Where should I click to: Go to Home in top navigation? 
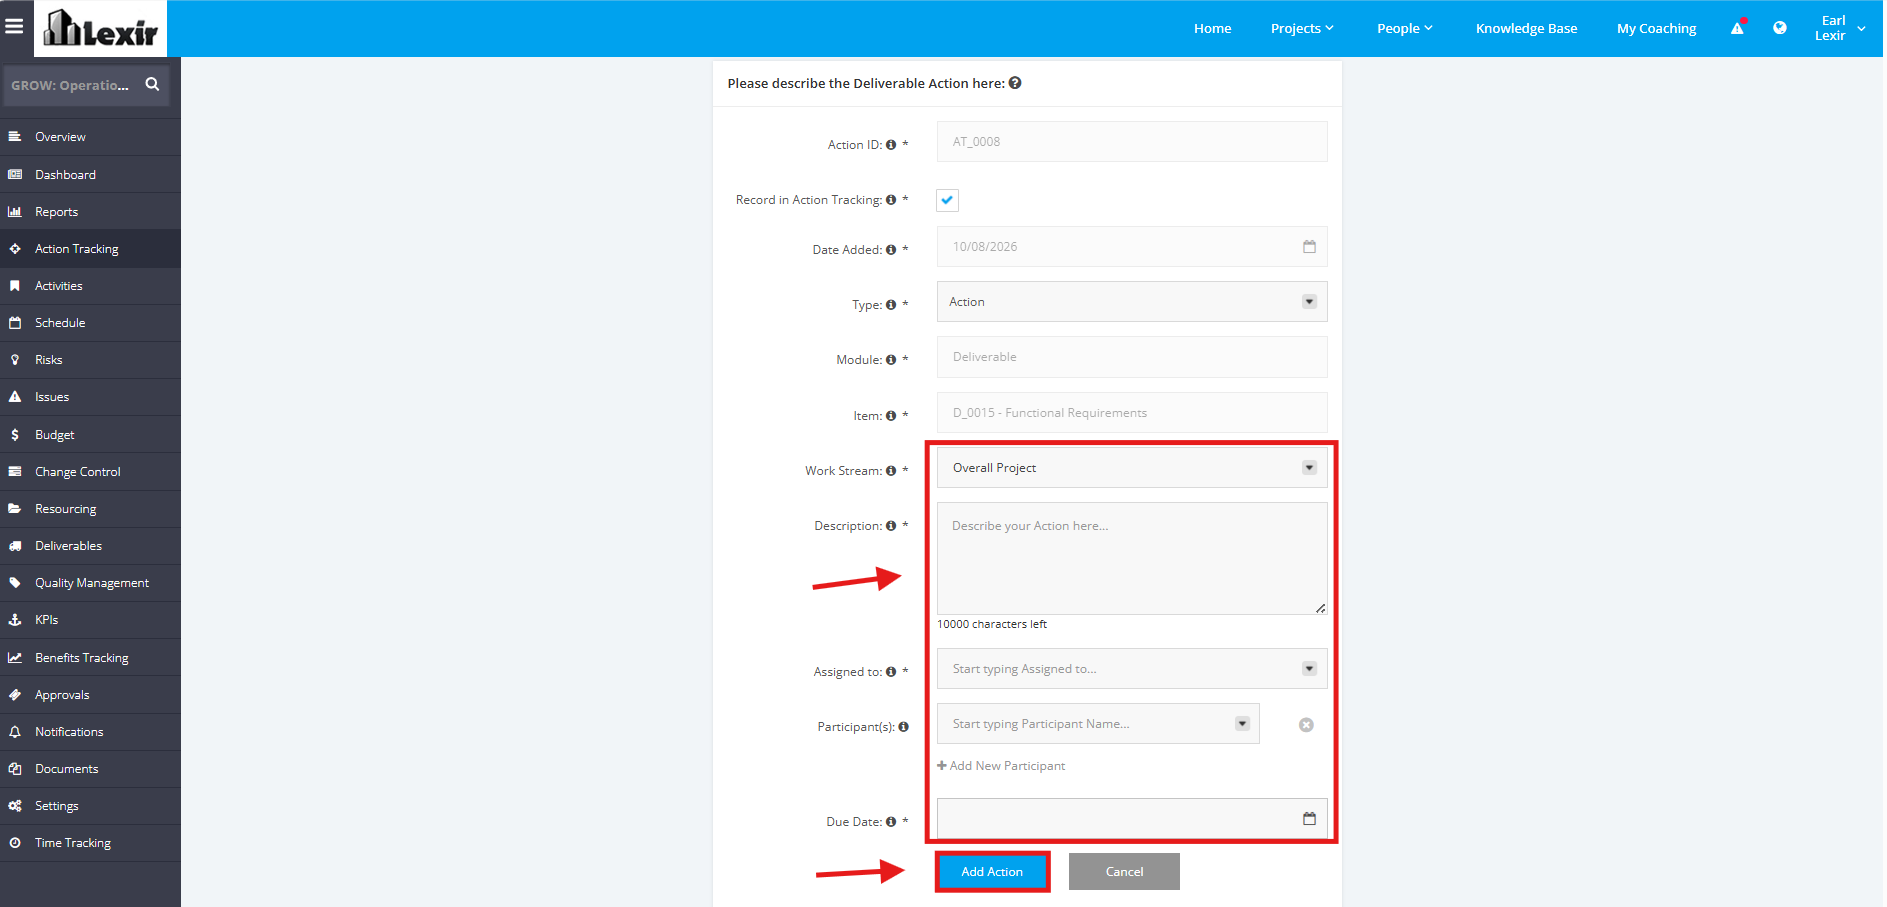click(1212, 28)
